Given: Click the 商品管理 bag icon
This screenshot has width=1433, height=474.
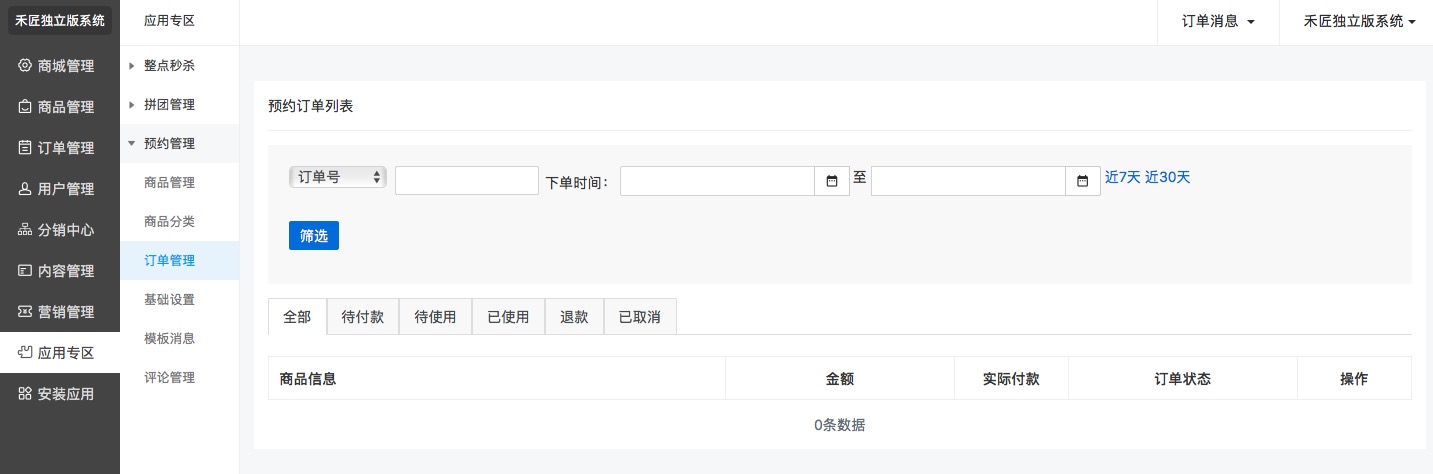Looking at the screenshot, I should [26, 107].
